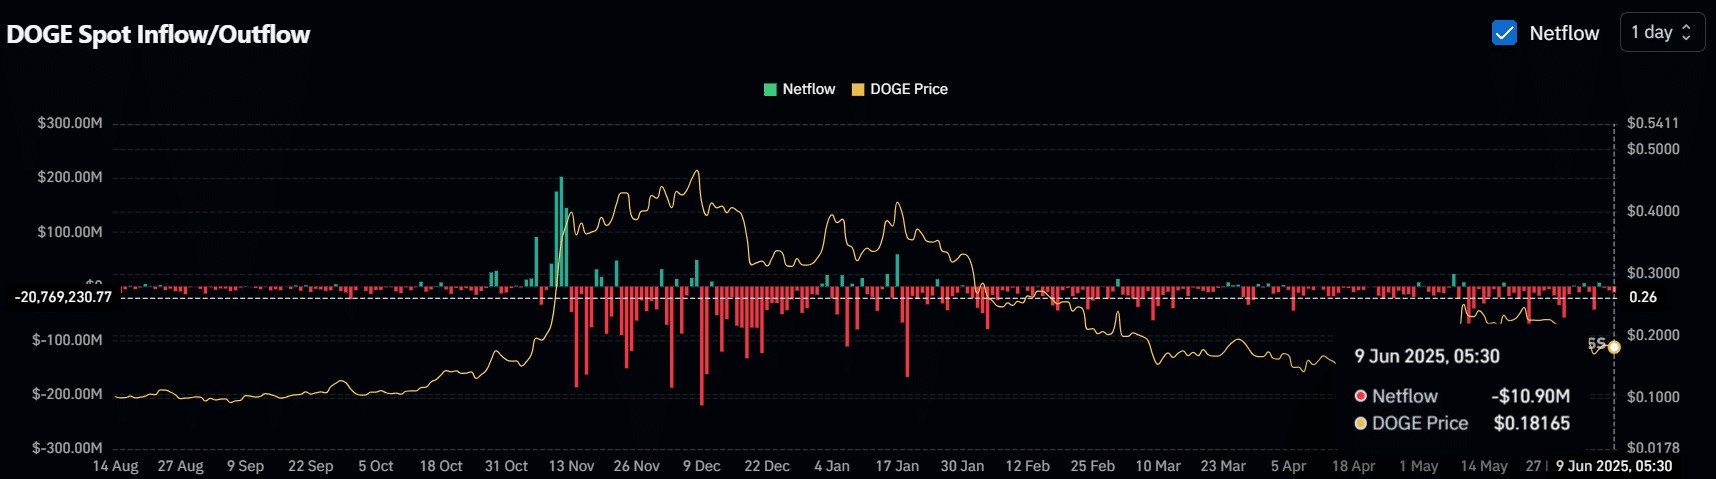Viewport: 1716px width, 479px height.
Task: Click the $-100.00M left axis label
Action: (68, 340)
